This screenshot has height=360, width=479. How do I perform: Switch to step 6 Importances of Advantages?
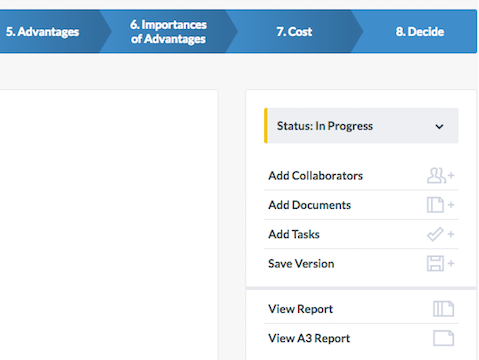pyautogui.click(x=168, y=32)
